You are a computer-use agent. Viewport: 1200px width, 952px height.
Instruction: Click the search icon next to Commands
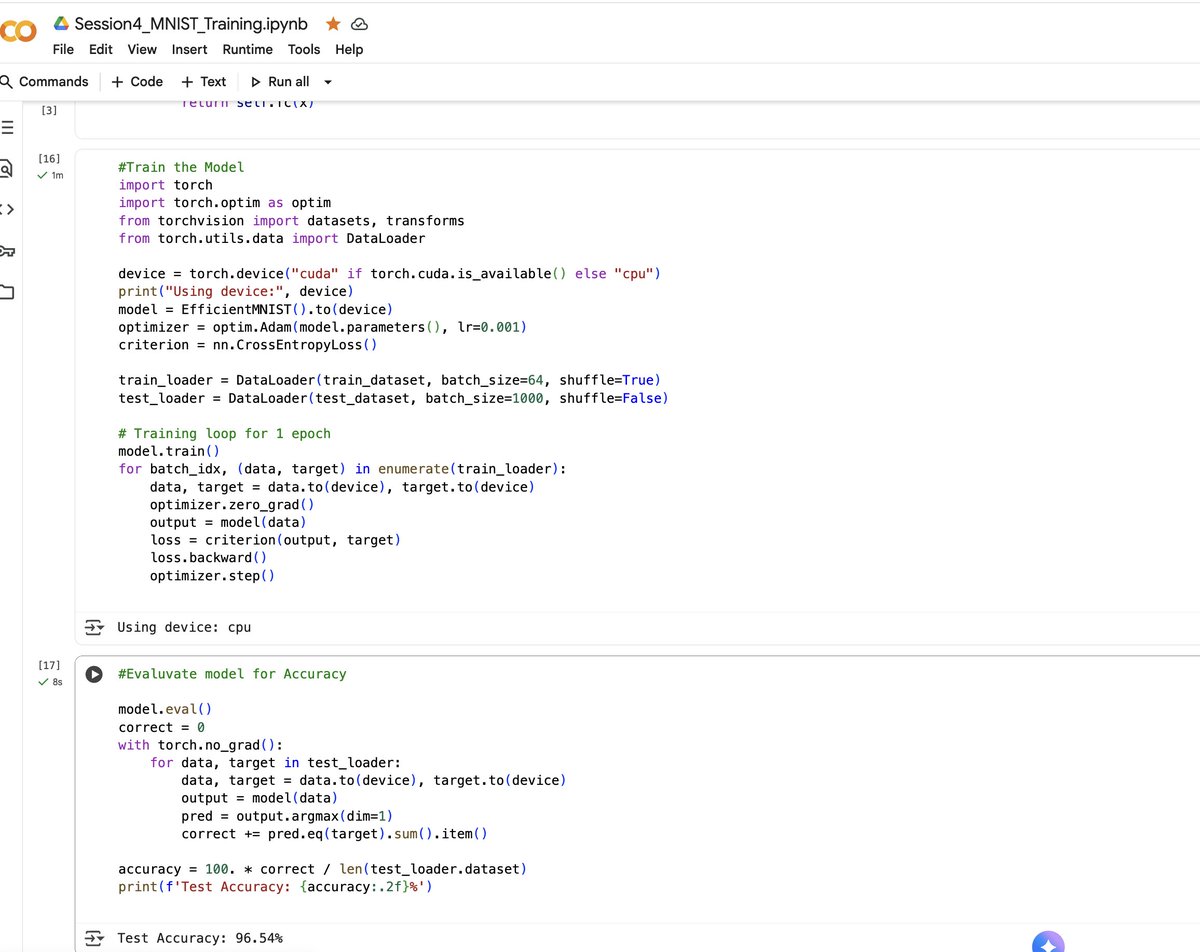(6, 82)
